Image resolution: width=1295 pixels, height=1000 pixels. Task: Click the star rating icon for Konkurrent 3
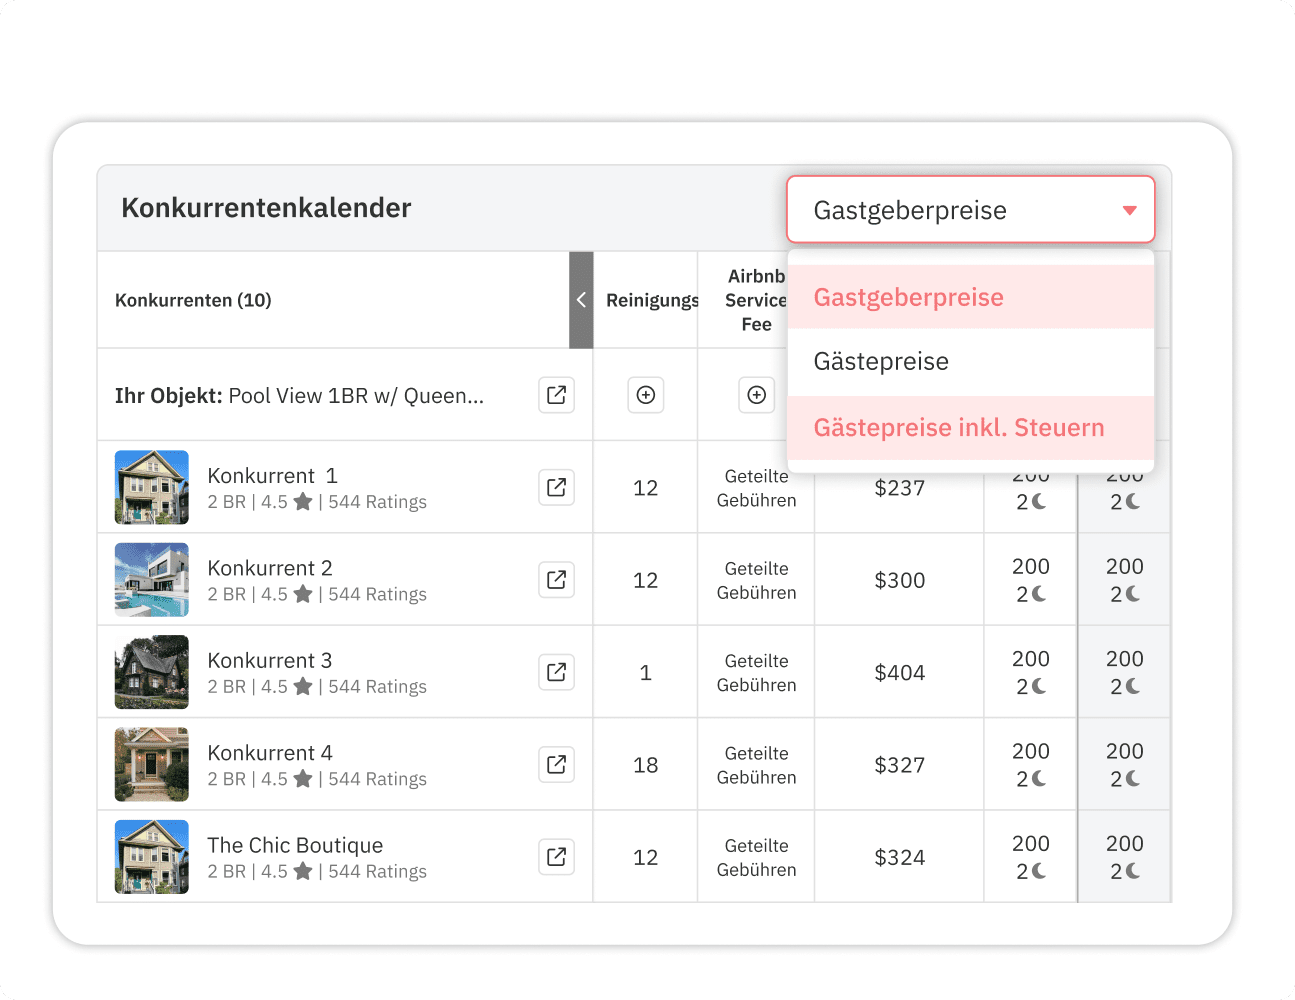tap(305, 686)
